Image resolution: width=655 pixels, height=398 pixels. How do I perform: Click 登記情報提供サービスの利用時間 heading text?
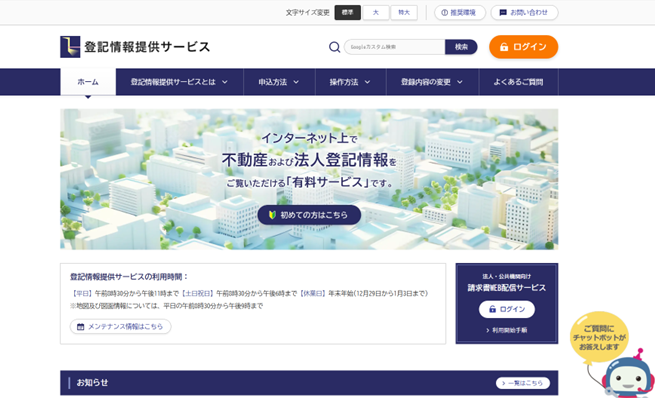click(x=129, y=276)
